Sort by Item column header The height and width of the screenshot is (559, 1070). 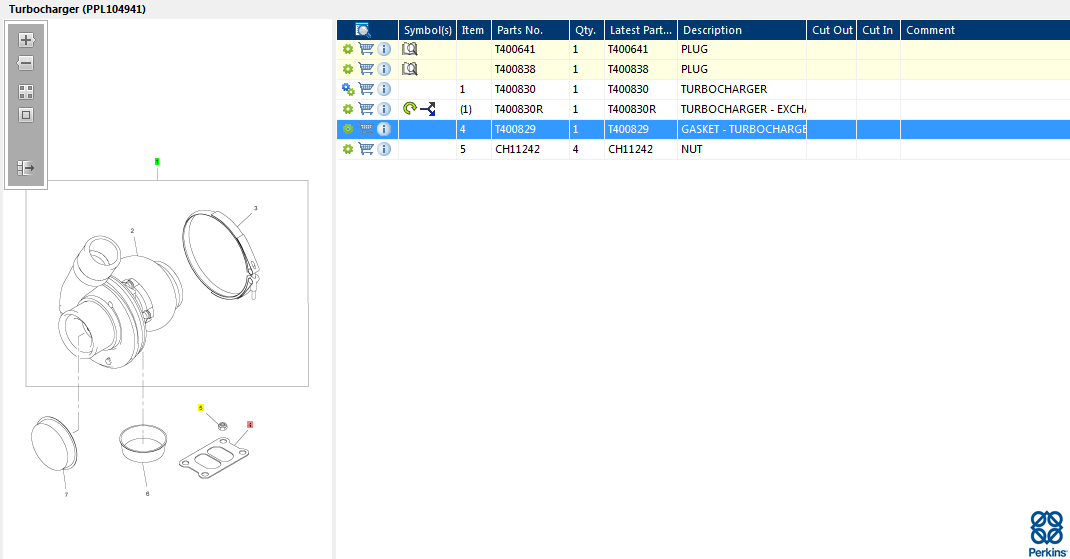tap(474, 30)
